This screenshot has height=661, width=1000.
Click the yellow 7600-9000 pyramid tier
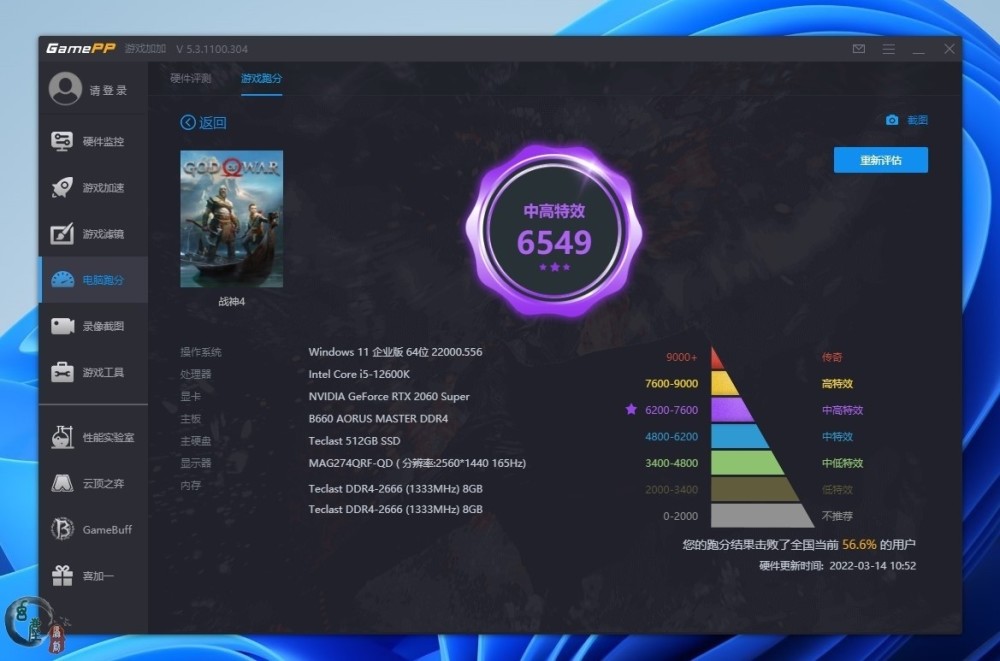click(724, 383)
